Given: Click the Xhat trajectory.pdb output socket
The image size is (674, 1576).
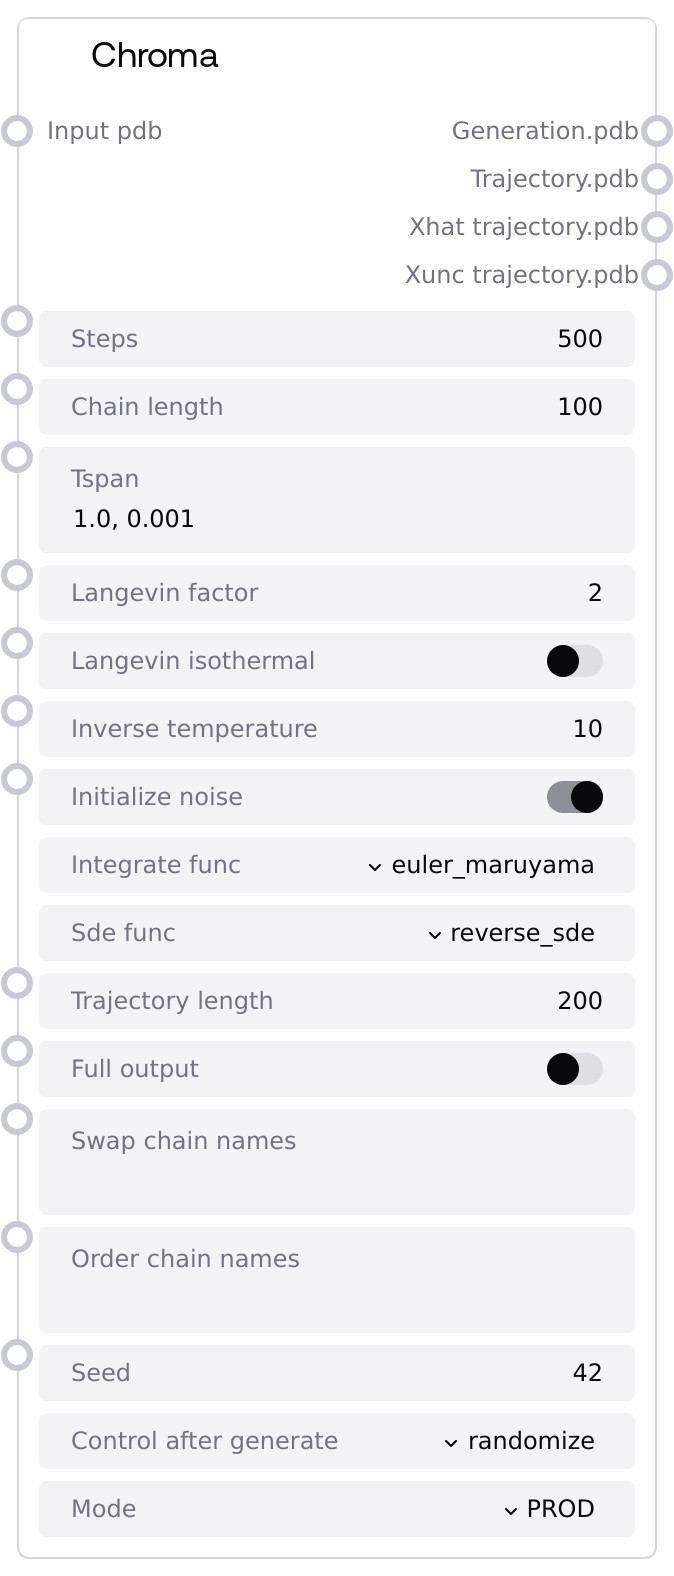Looking at the screenshot, I should 657,227.
